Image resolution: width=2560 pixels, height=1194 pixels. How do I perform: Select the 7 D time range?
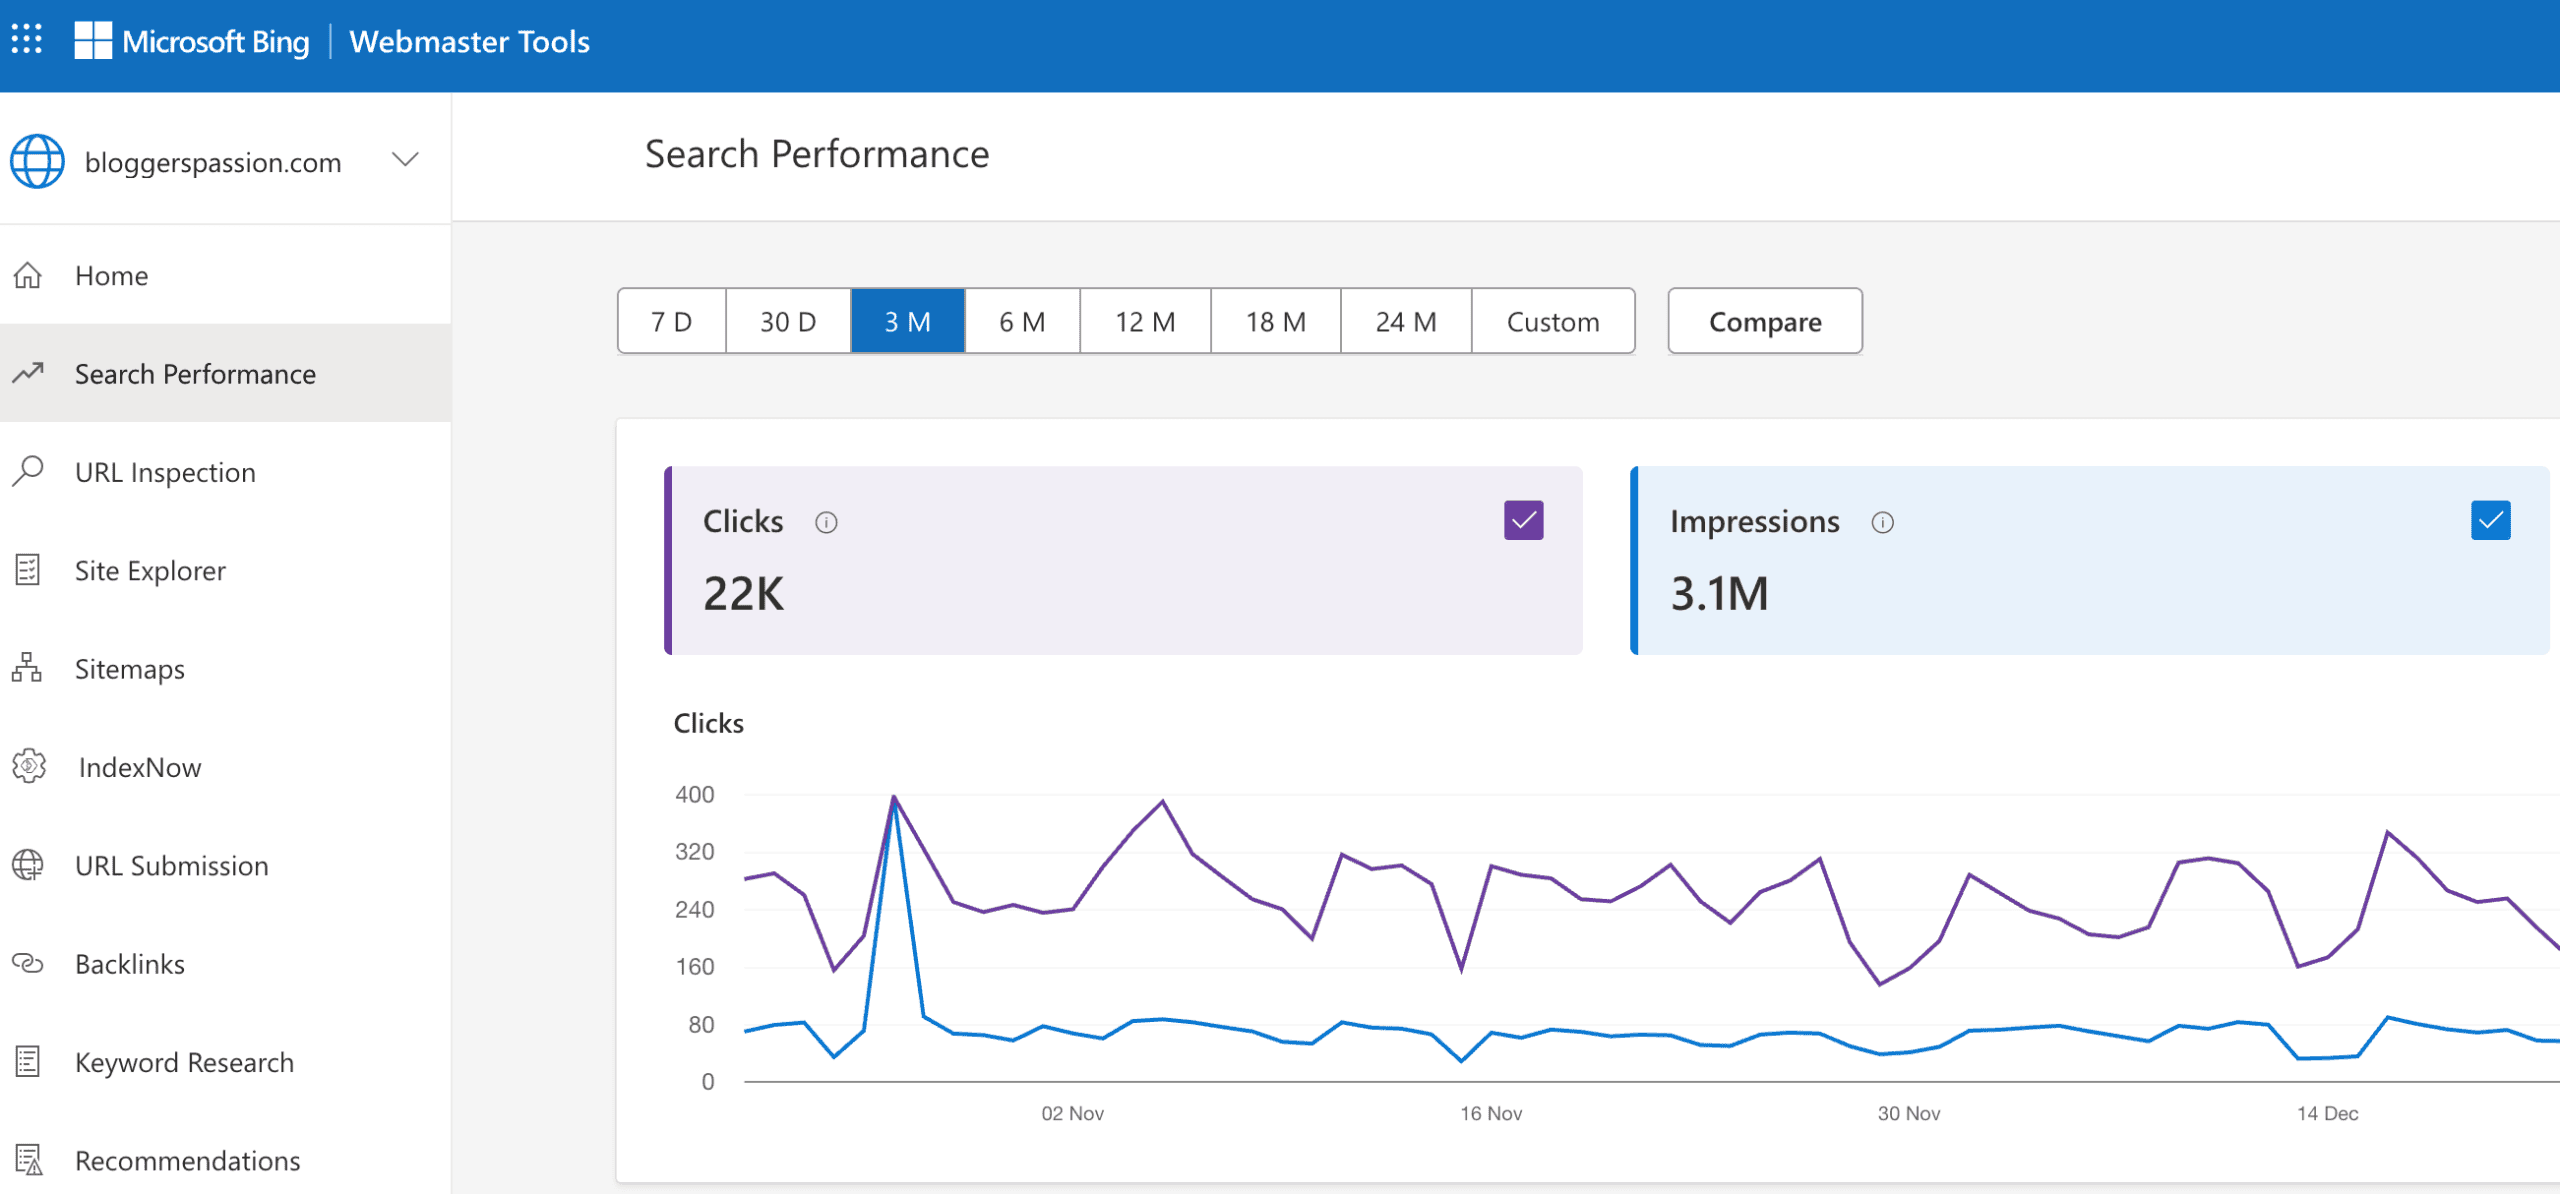(671, 322)
